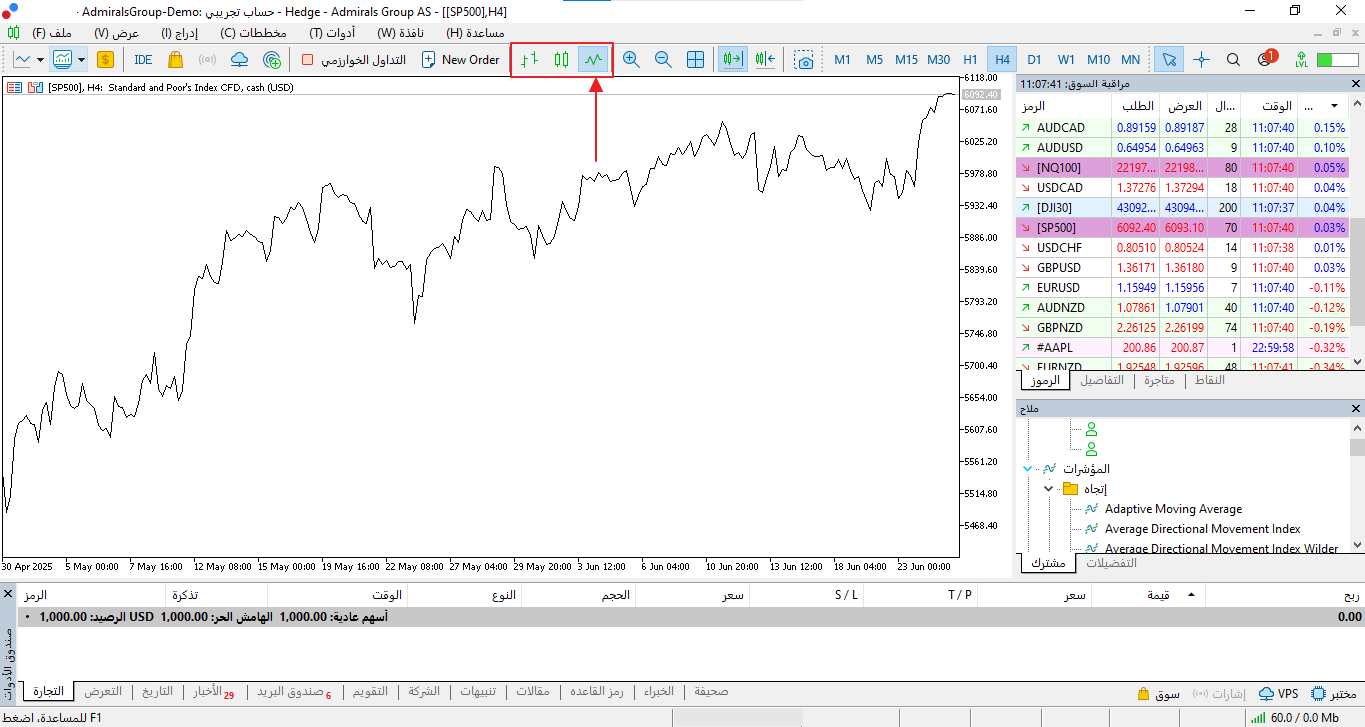This screenshot has height=727, width=1365.
Task: Zoom in on the chart
Action: [x=631, y=60]
